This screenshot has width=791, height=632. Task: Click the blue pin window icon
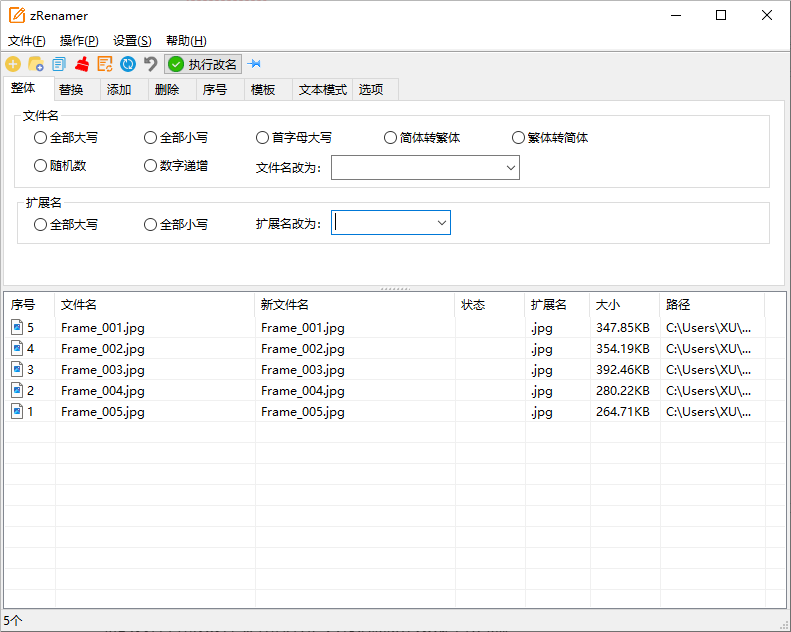[x=254, y=64]
